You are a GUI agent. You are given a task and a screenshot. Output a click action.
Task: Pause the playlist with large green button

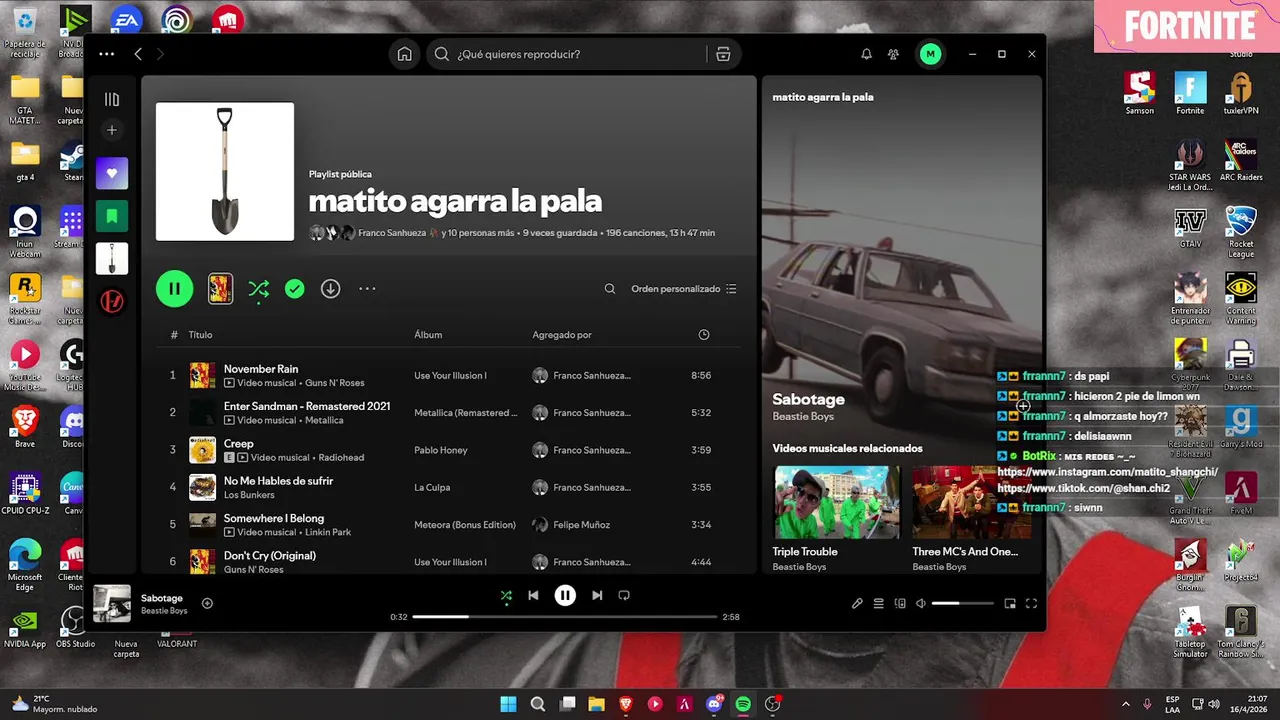coord(174,289)
